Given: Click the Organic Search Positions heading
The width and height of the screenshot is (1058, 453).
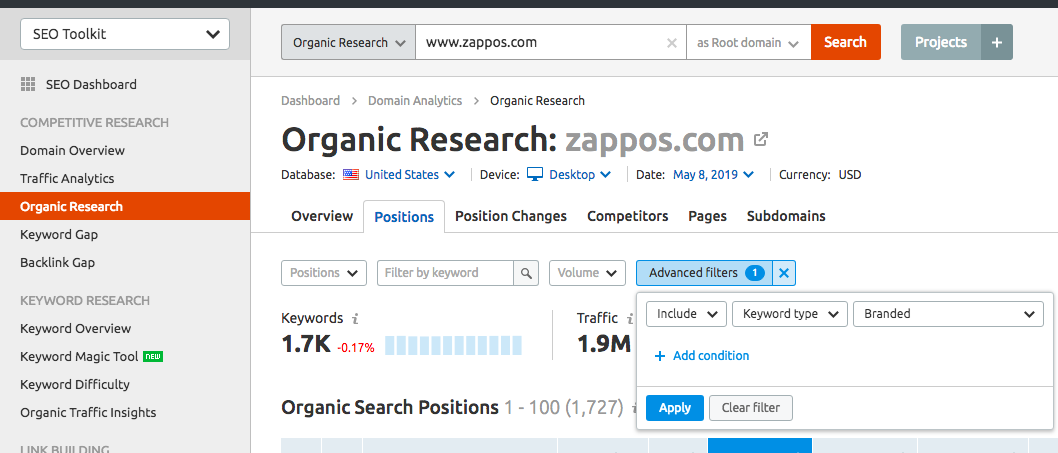Looking at the screenshot, I should coord(390,408).
